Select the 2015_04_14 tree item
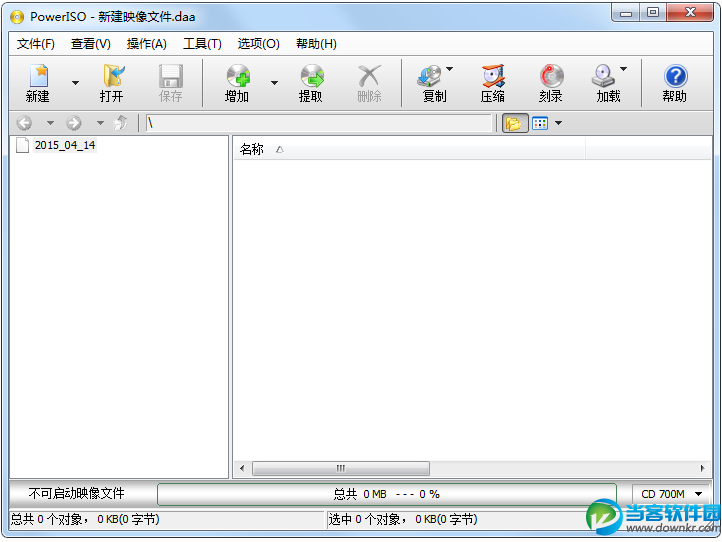 point(65,146)
